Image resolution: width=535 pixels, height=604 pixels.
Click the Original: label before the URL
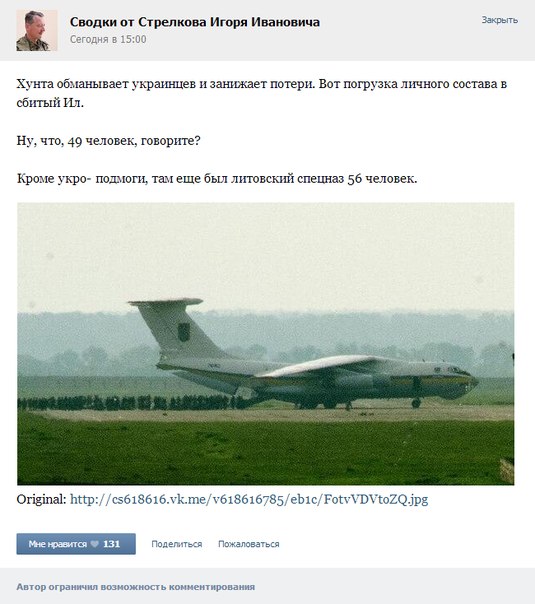tap(42, 499)
